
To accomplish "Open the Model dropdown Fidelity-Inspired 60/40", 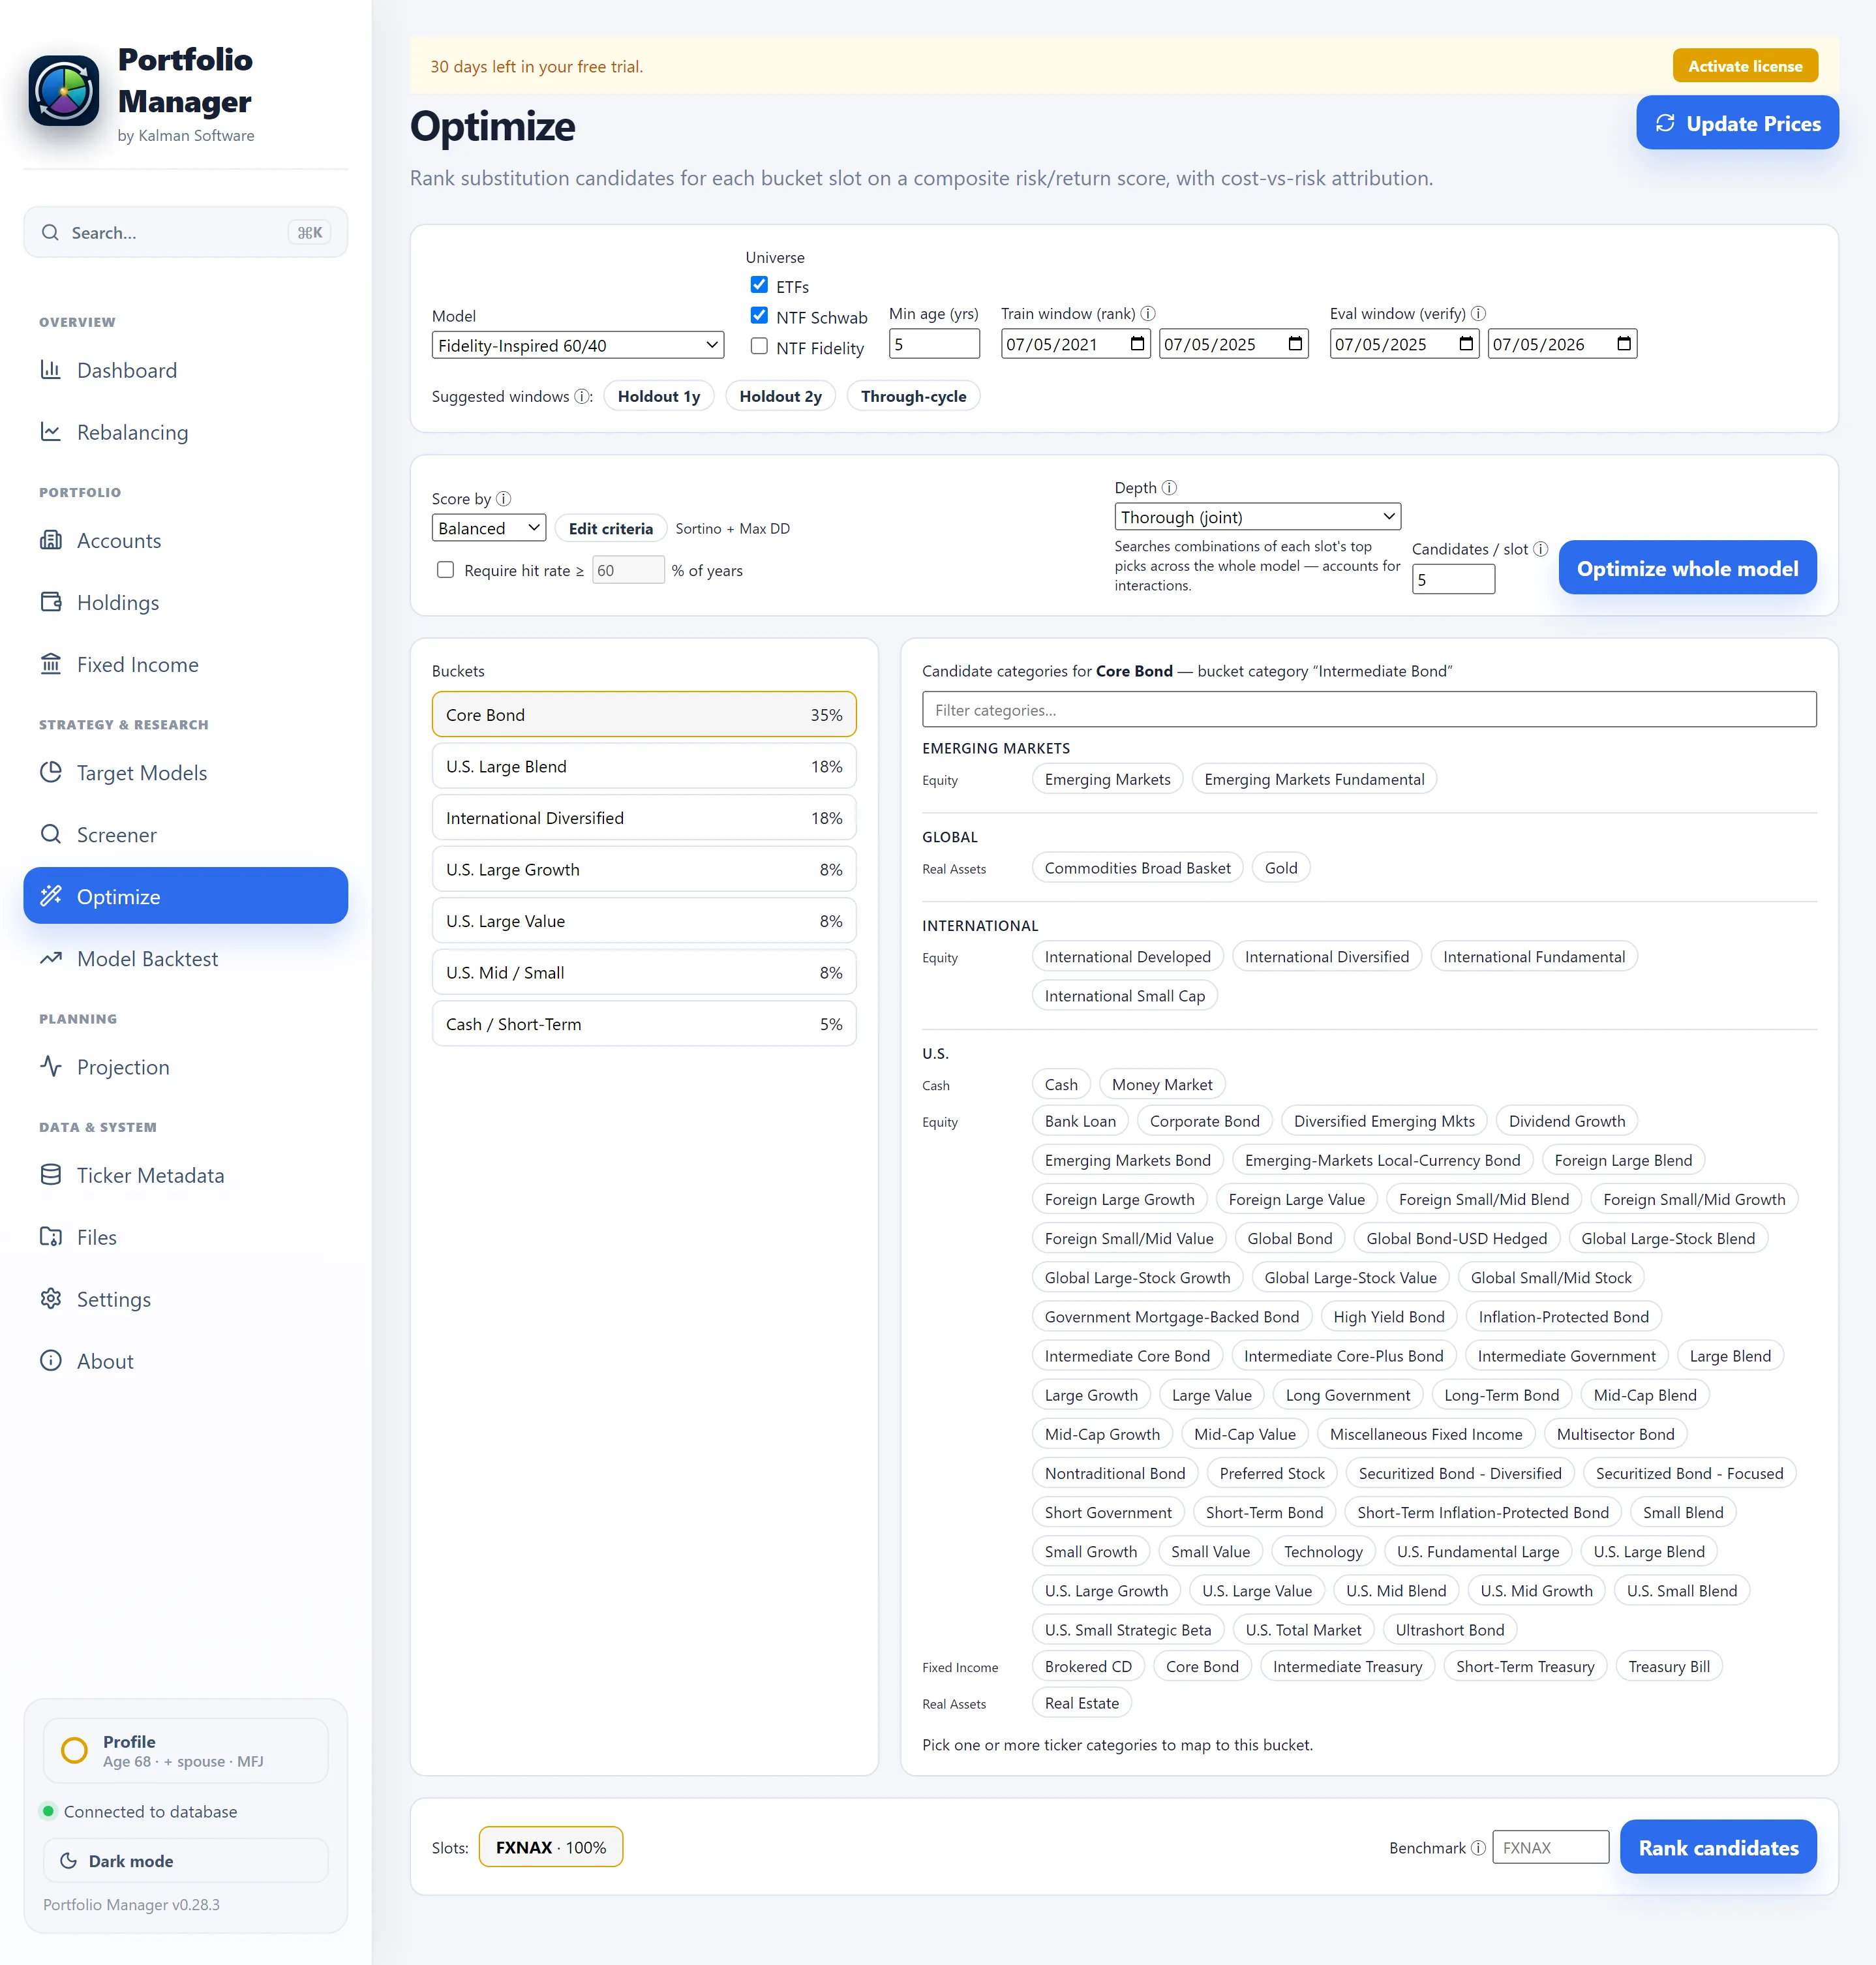I will click(578, 345).
